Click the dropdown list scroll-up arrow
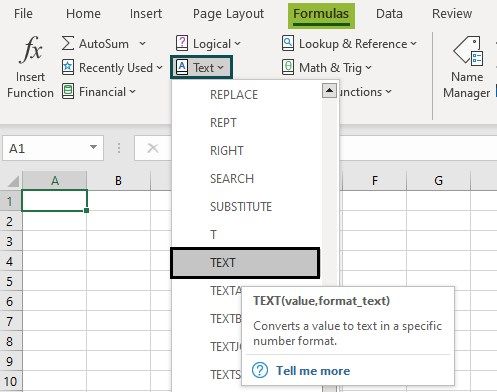Viewport: 497px width, 392px height. pos(329,91)
